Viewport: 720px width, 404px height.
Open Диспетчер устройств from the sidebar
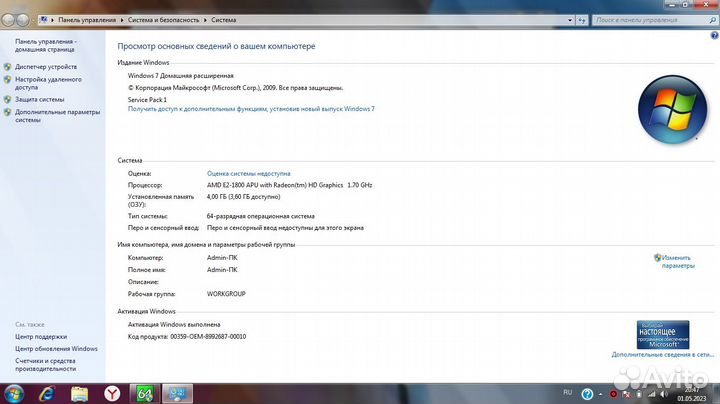pos(46,67)
